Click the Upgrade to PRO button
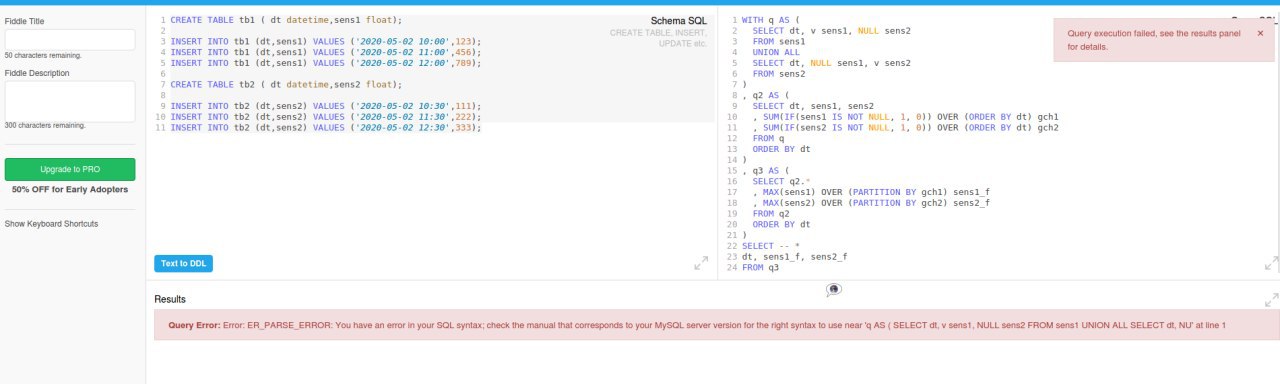 70,169
